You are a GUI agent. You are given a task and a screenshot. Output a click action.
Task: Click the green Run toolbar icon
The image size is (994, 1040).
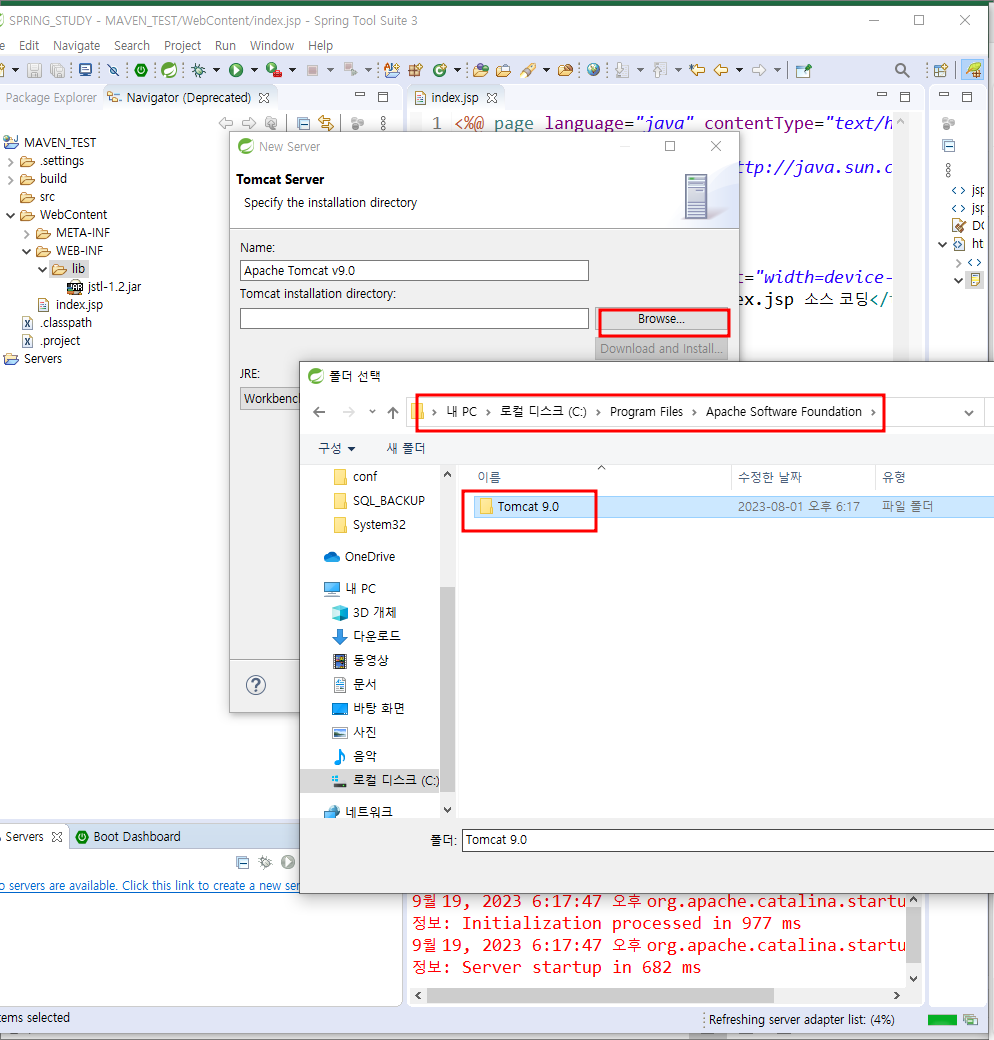236,70
